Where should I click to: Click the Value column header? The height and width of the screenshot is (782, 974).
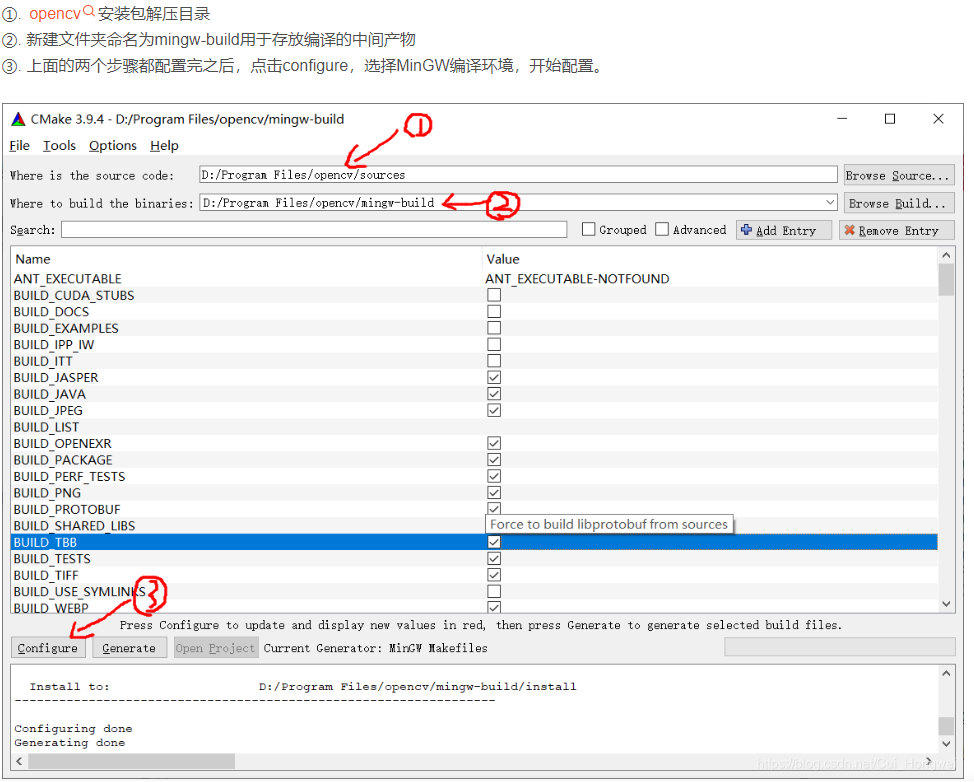pyautogui.click(x=503, y=259)
